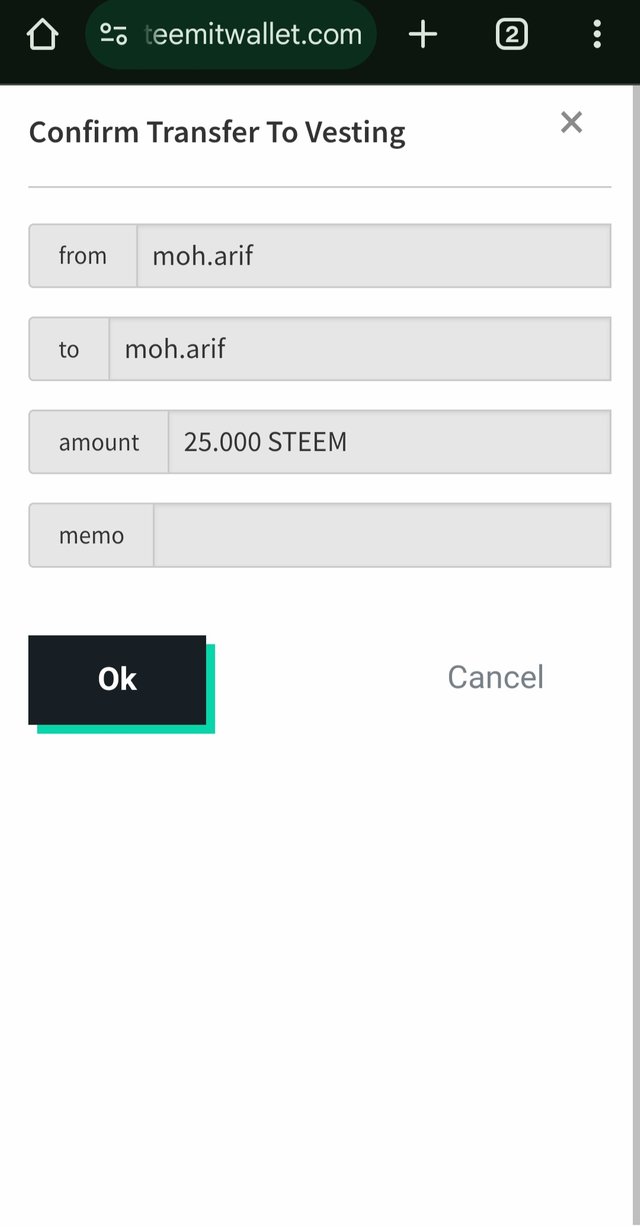640x1227 pixels.
Task: Click the amount field with 25.000 STEEM
Action: click(390, 442)
